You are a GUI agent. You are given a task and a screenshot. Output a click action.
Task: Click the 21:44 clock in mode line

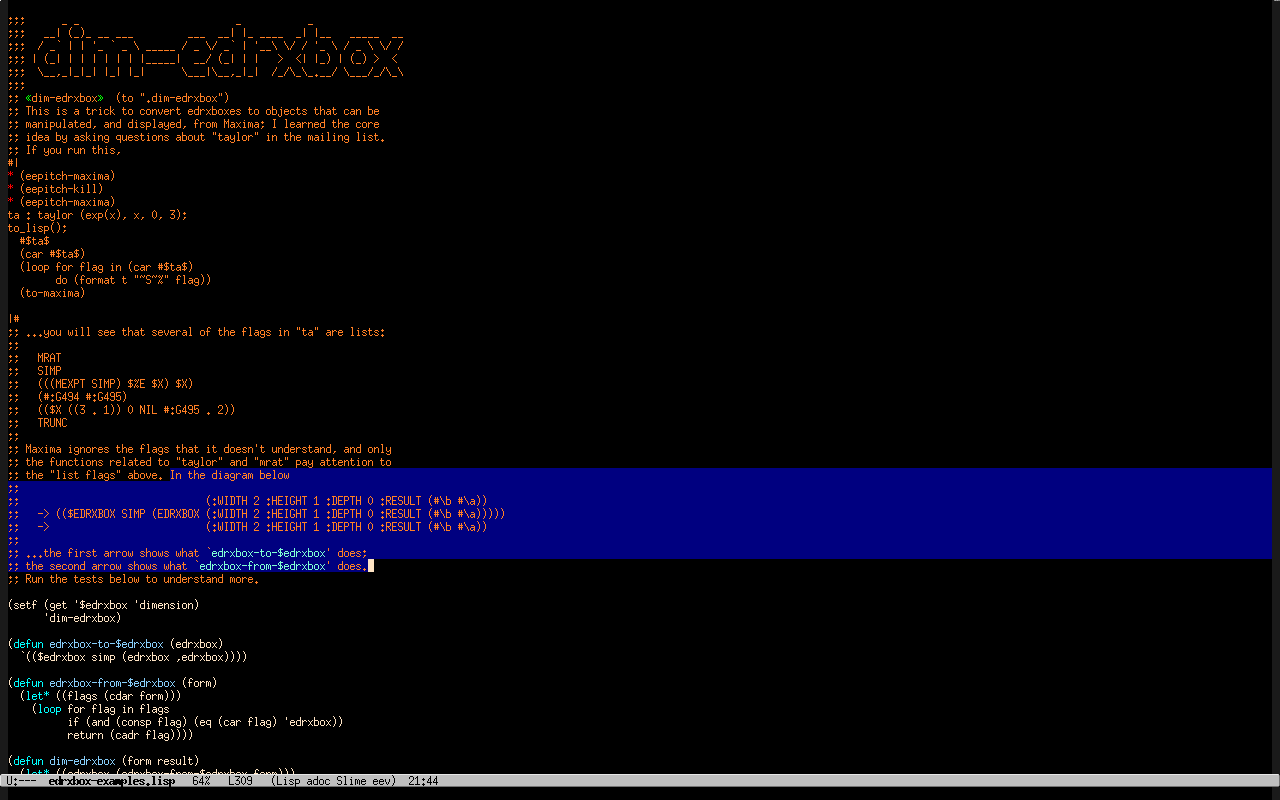click(x=423, y=781)
